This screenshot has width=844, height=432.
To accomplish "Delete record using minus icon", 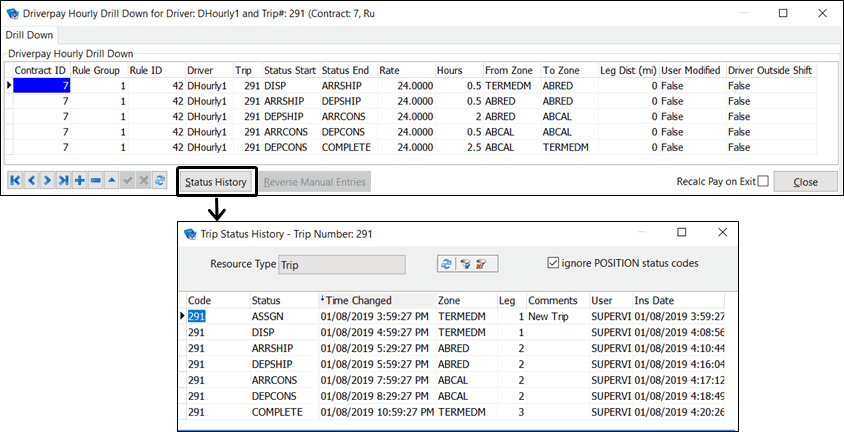I will point(96,181).
